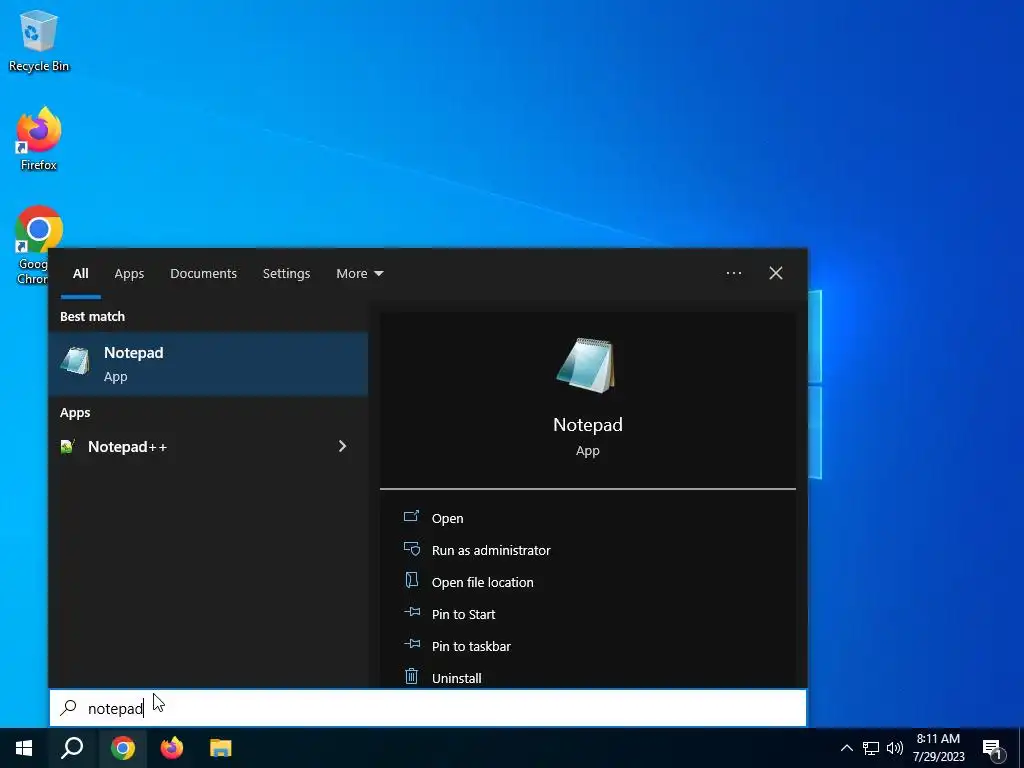Click the volume speaker icon in tray
This screenshot has width=1024, height=768.
[x=895, y=748]
